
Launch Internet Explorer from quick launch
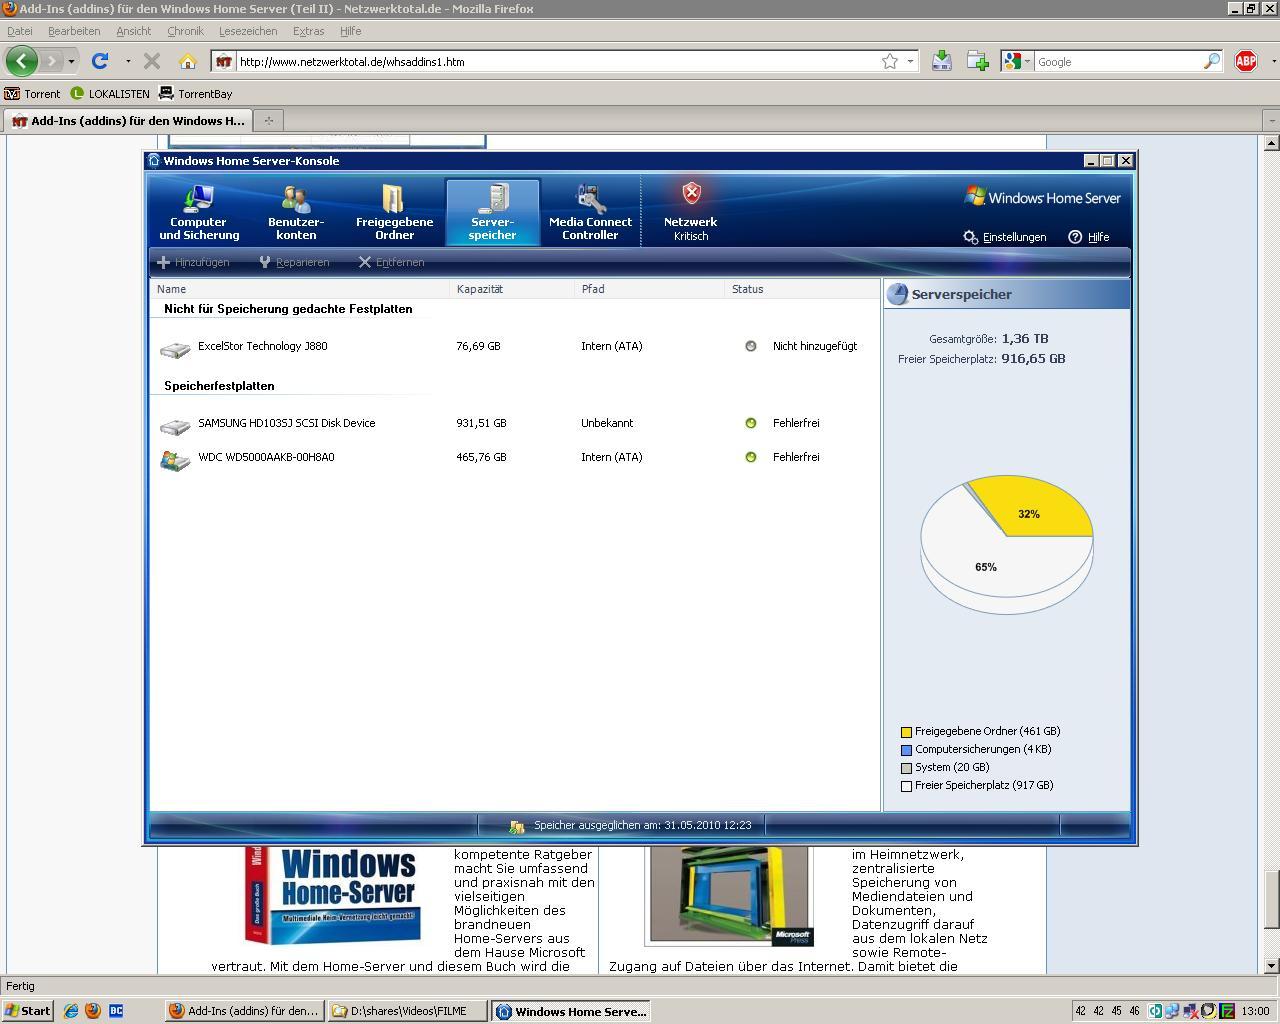tap(71, 1011)
